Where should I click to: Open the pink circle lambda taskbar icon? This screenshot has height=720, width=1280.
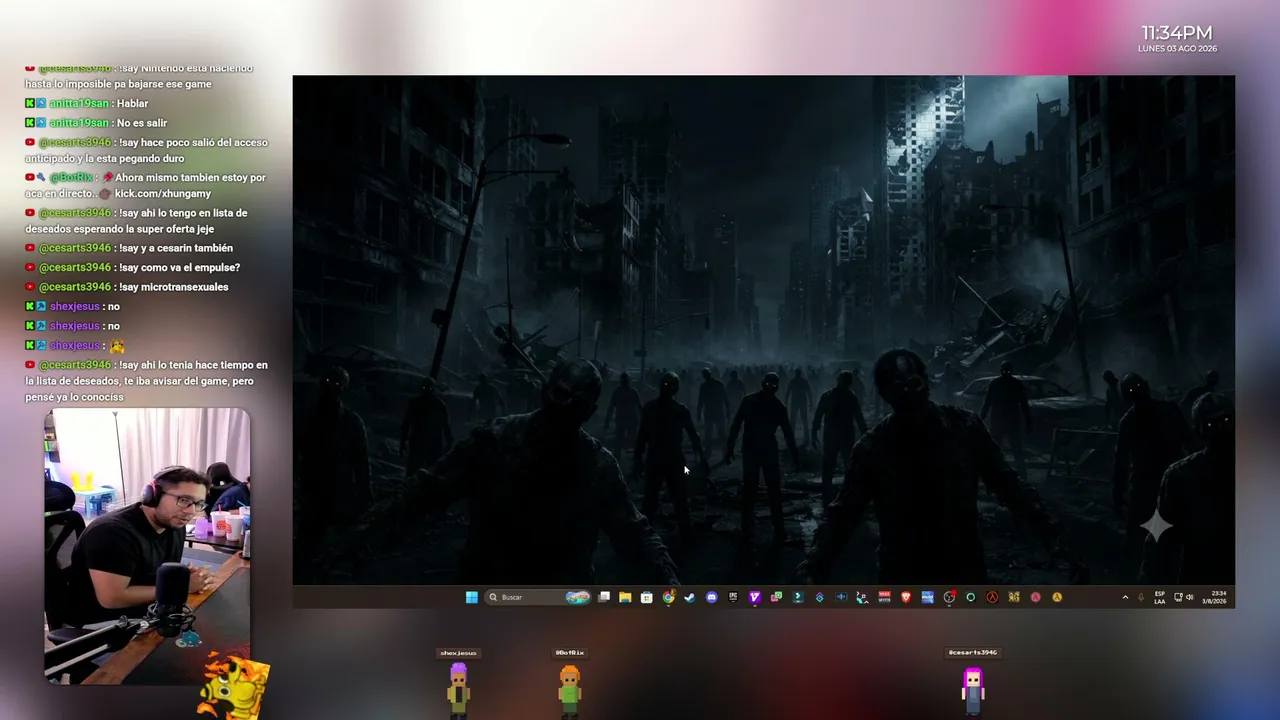[x=1035, y=597]
